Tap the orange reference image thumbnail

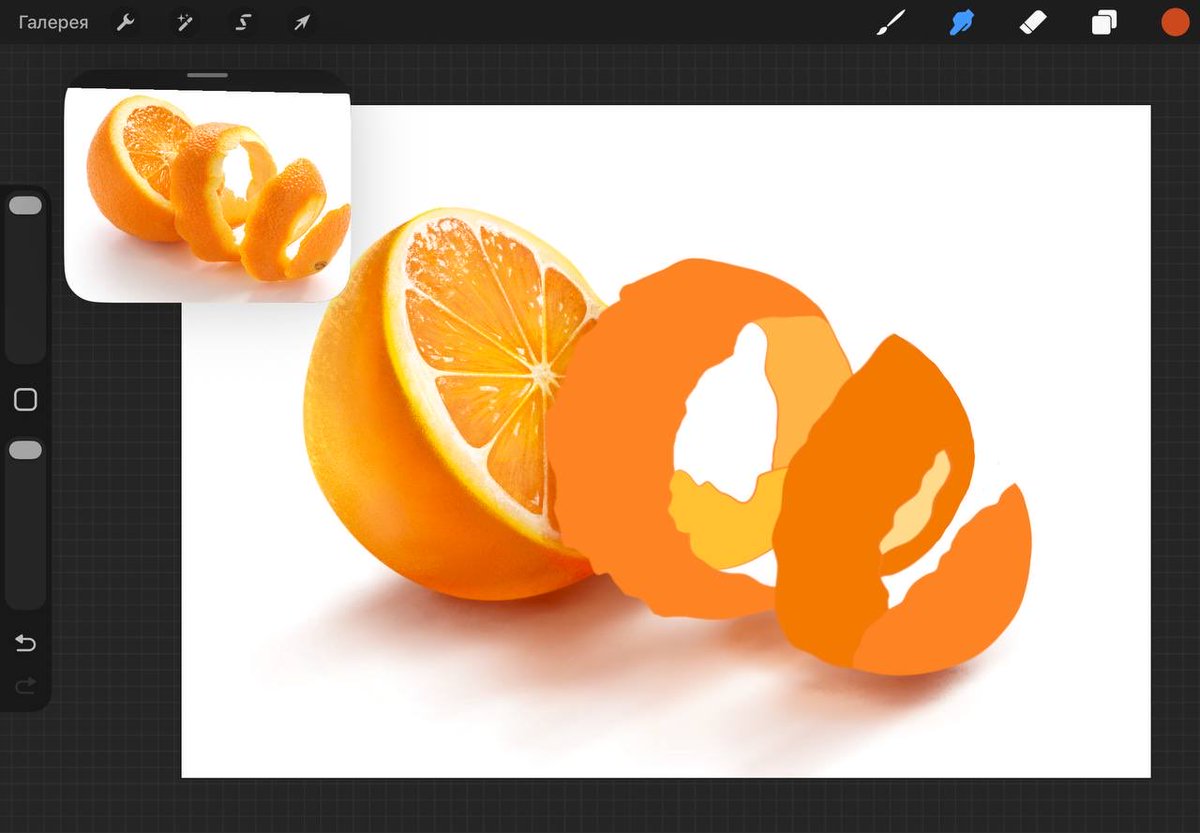(x=207, y=195)
